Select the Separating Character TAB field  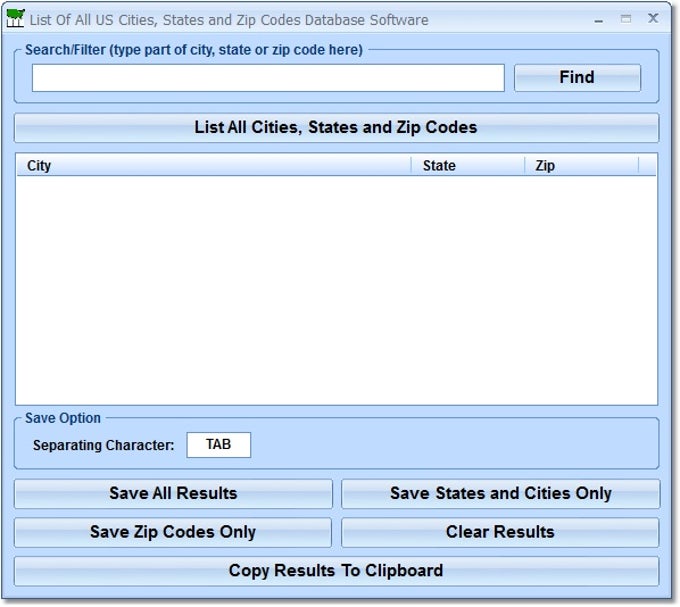[x=218, y=445]
